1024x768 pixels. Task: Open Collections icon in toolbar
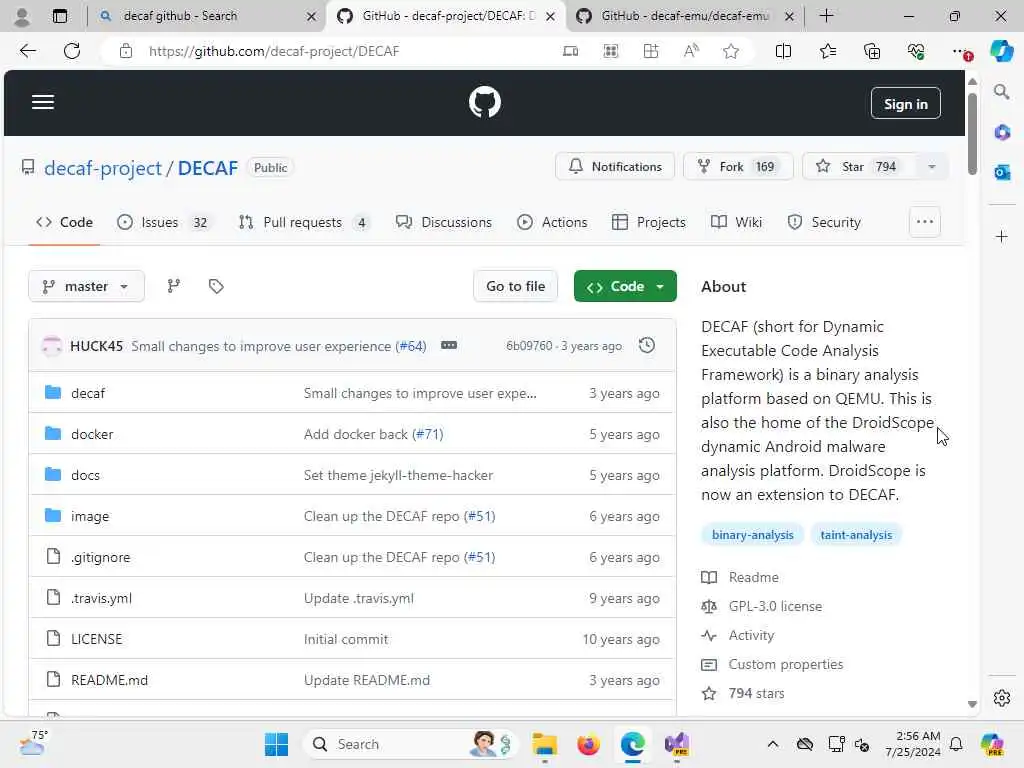pos(872,51)
